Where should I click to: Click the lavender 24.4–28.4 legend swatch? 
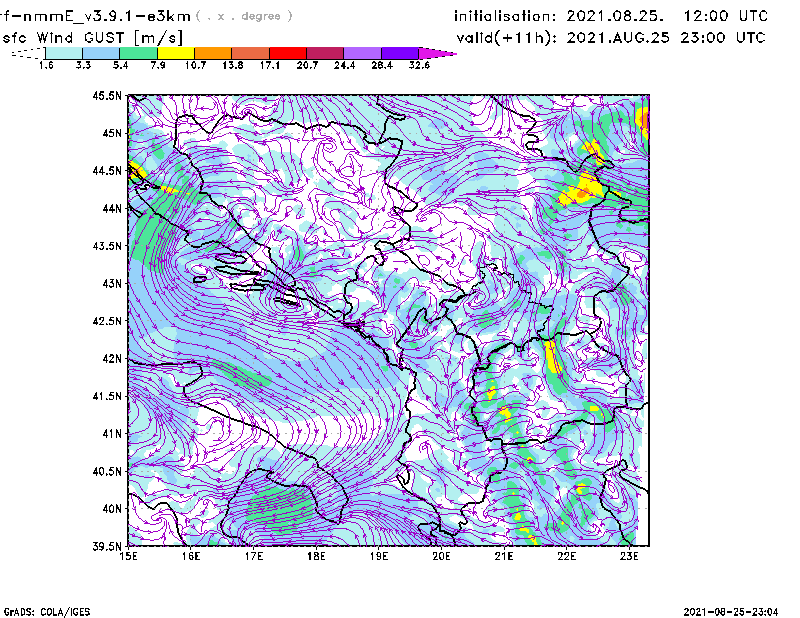coord(362,53)
